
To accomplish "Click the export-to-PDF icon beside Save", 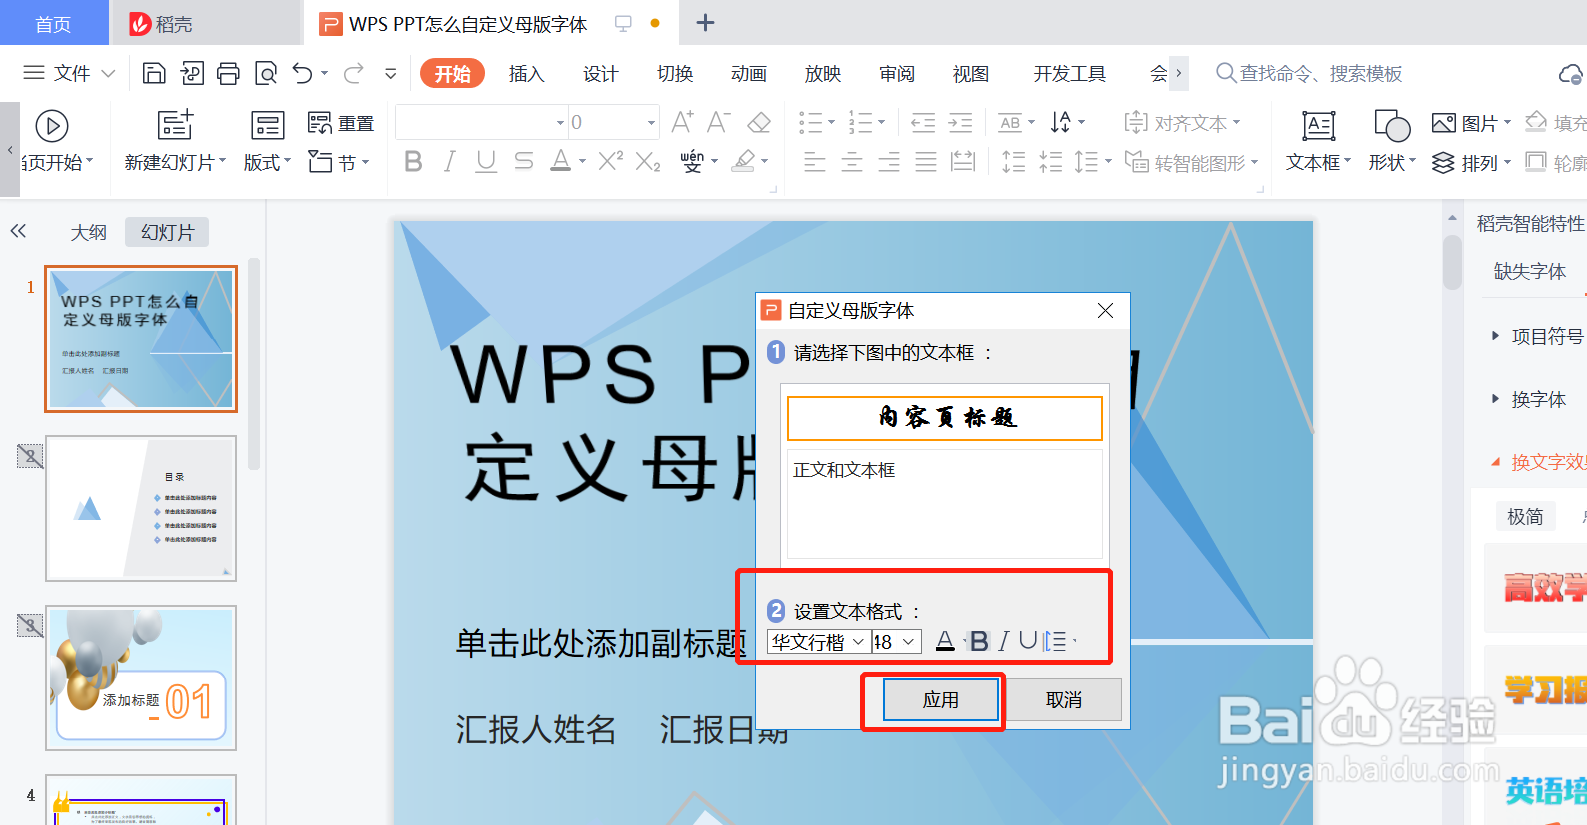I will (x=192, y=73).
